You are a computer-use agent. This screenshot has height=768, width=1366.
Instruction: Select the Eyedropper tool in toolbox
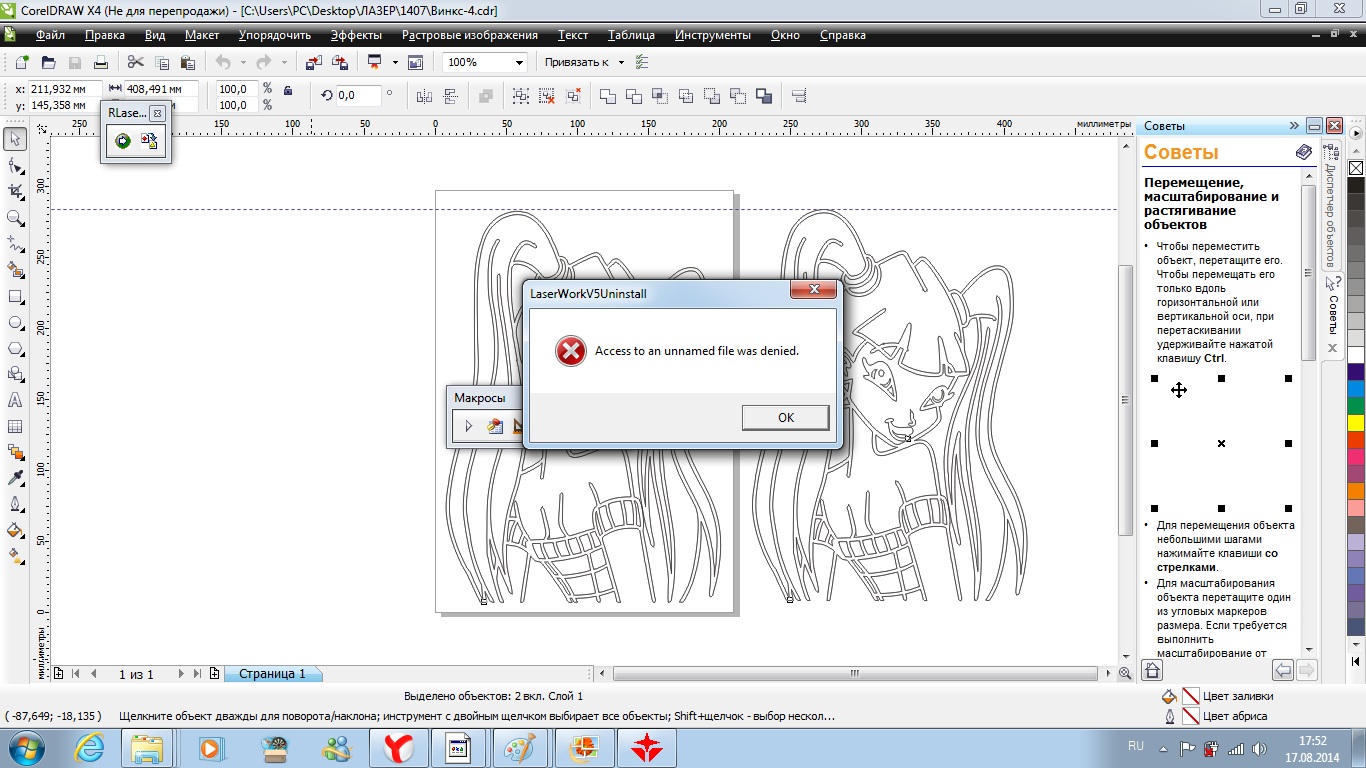[x=15, y=478]
